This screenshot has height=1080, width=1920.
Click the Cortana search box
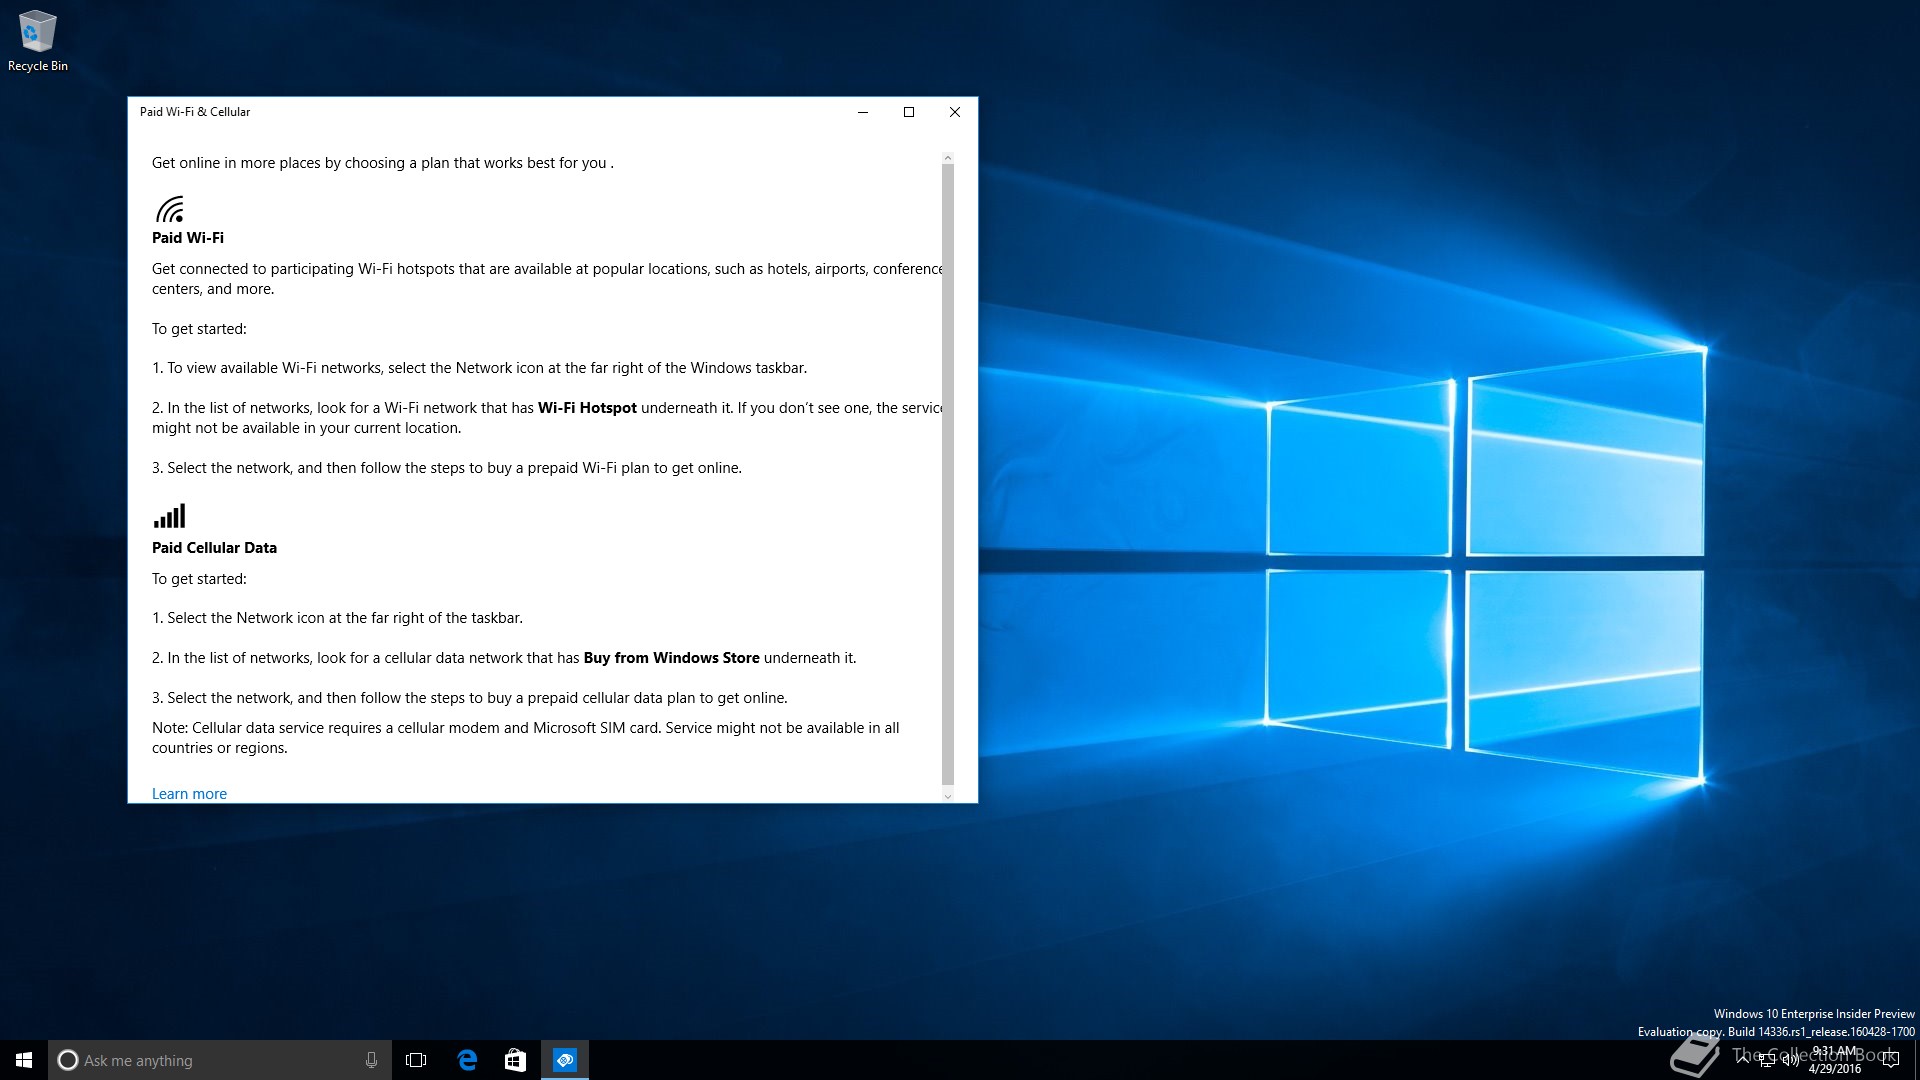(219, 1060)
